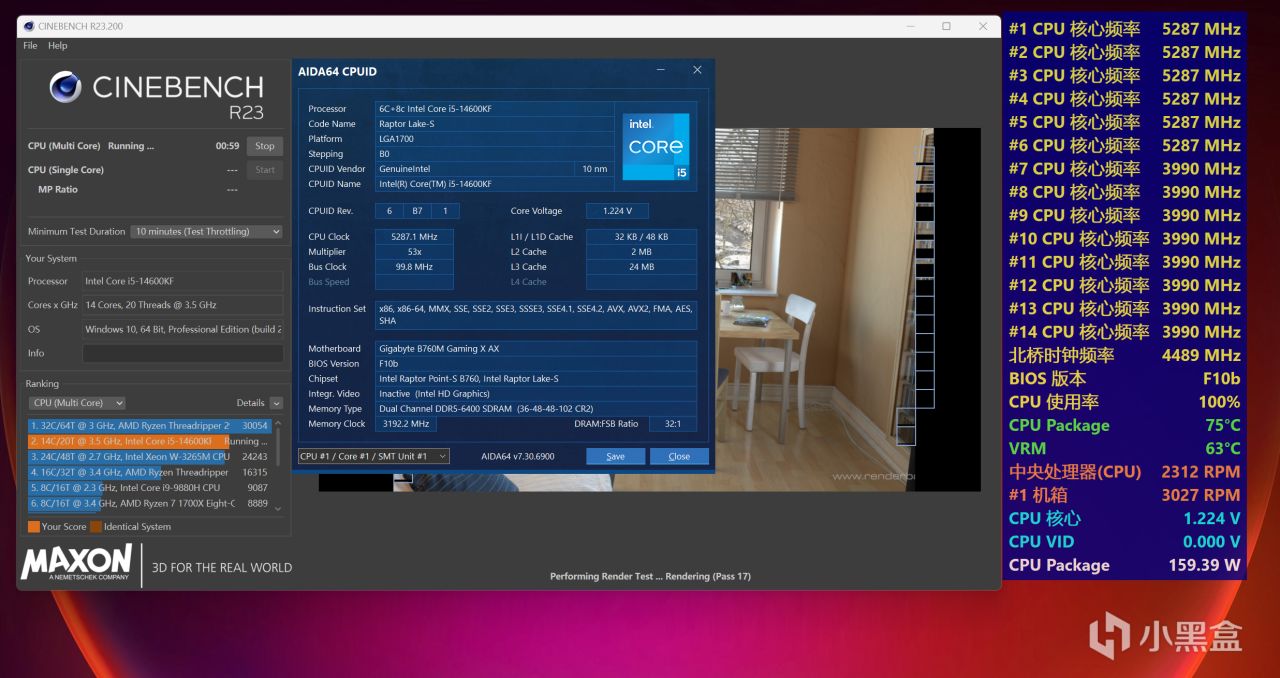The width and height of the screenshot is (1280, 678).
Task: Select the Ryzen 7 1700X ranking row
Action: pyautogui.click(x=150, y=503)
